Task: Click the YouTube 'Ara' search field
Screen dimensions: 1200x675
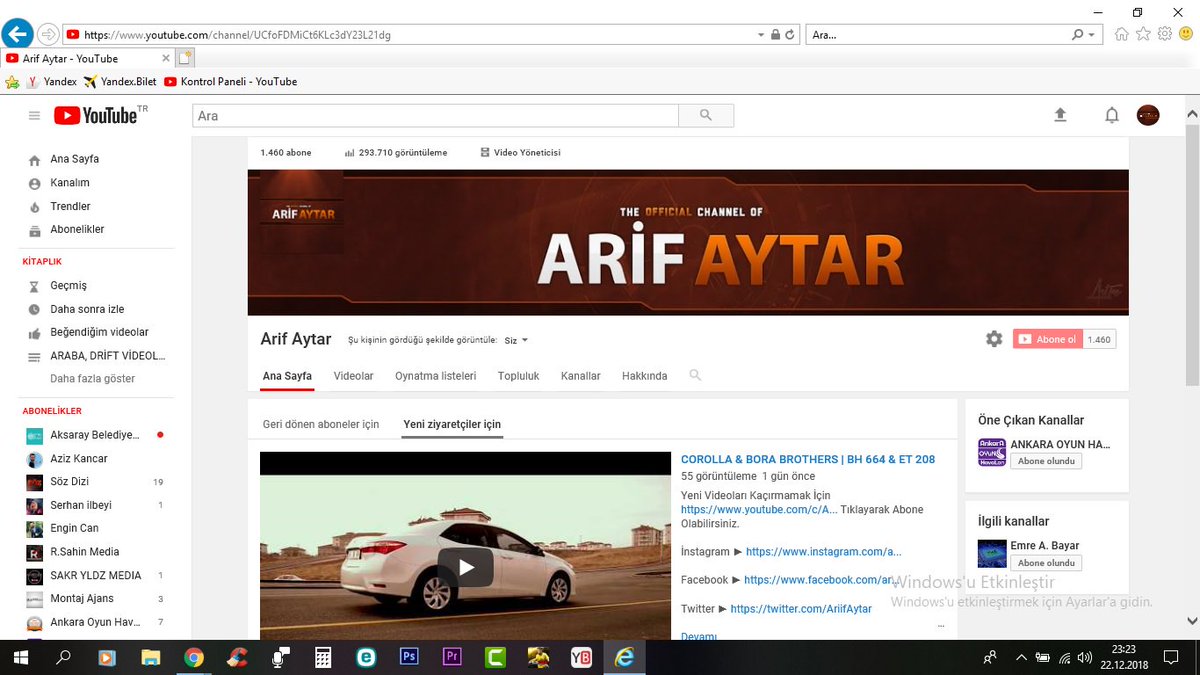Action: [x=435, y=116]
